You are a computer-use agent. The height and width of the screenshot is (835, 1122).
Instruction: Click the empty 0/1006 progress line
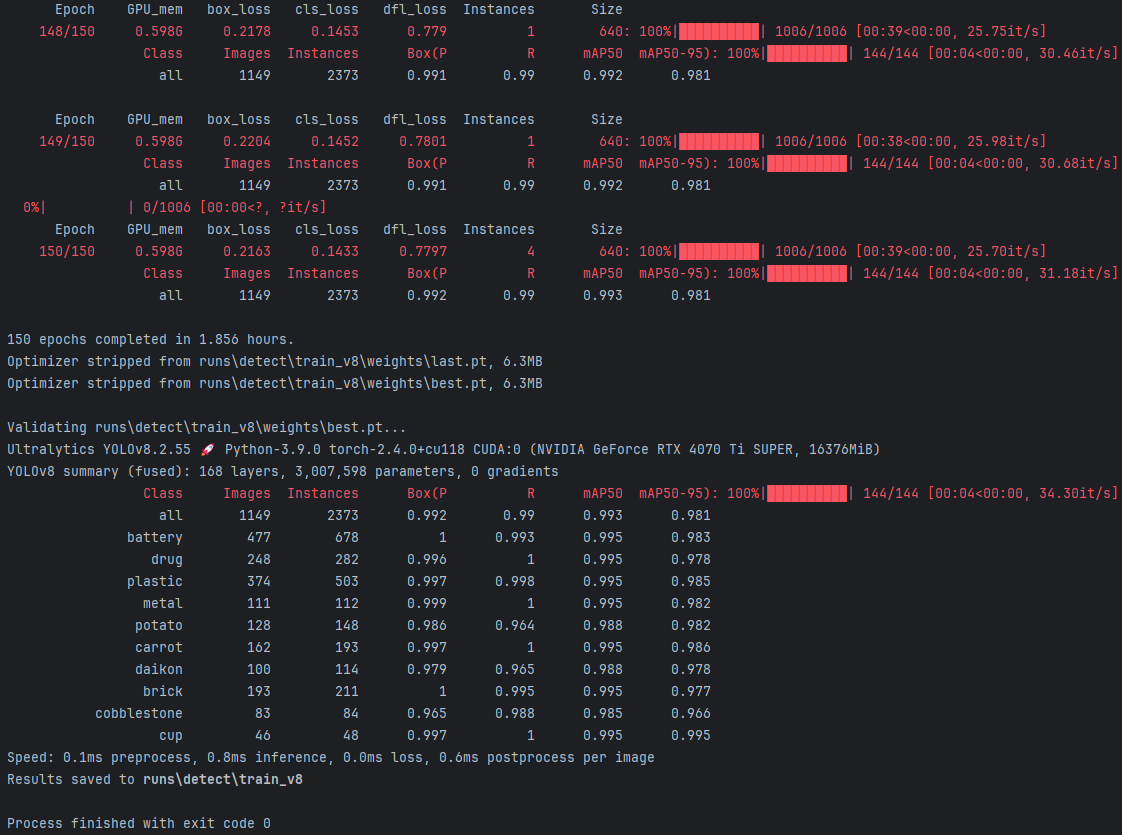click(x=175, y=207)
